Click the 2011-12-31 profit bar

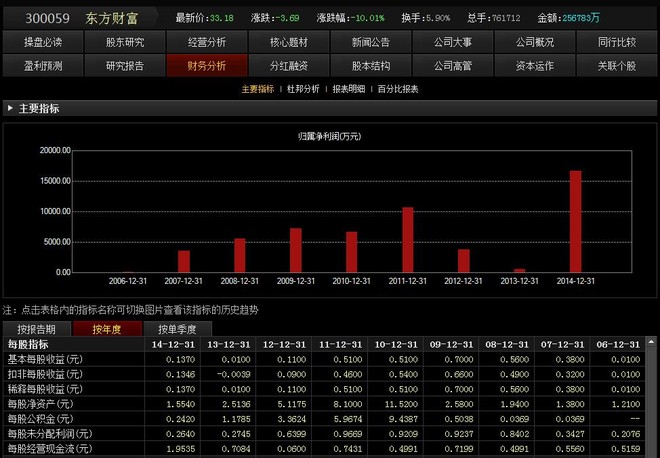(407, 240)
